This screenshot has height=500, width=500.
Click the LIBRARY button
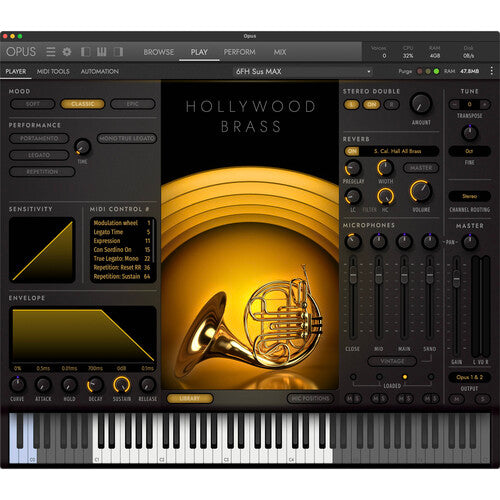click(190, 398)
